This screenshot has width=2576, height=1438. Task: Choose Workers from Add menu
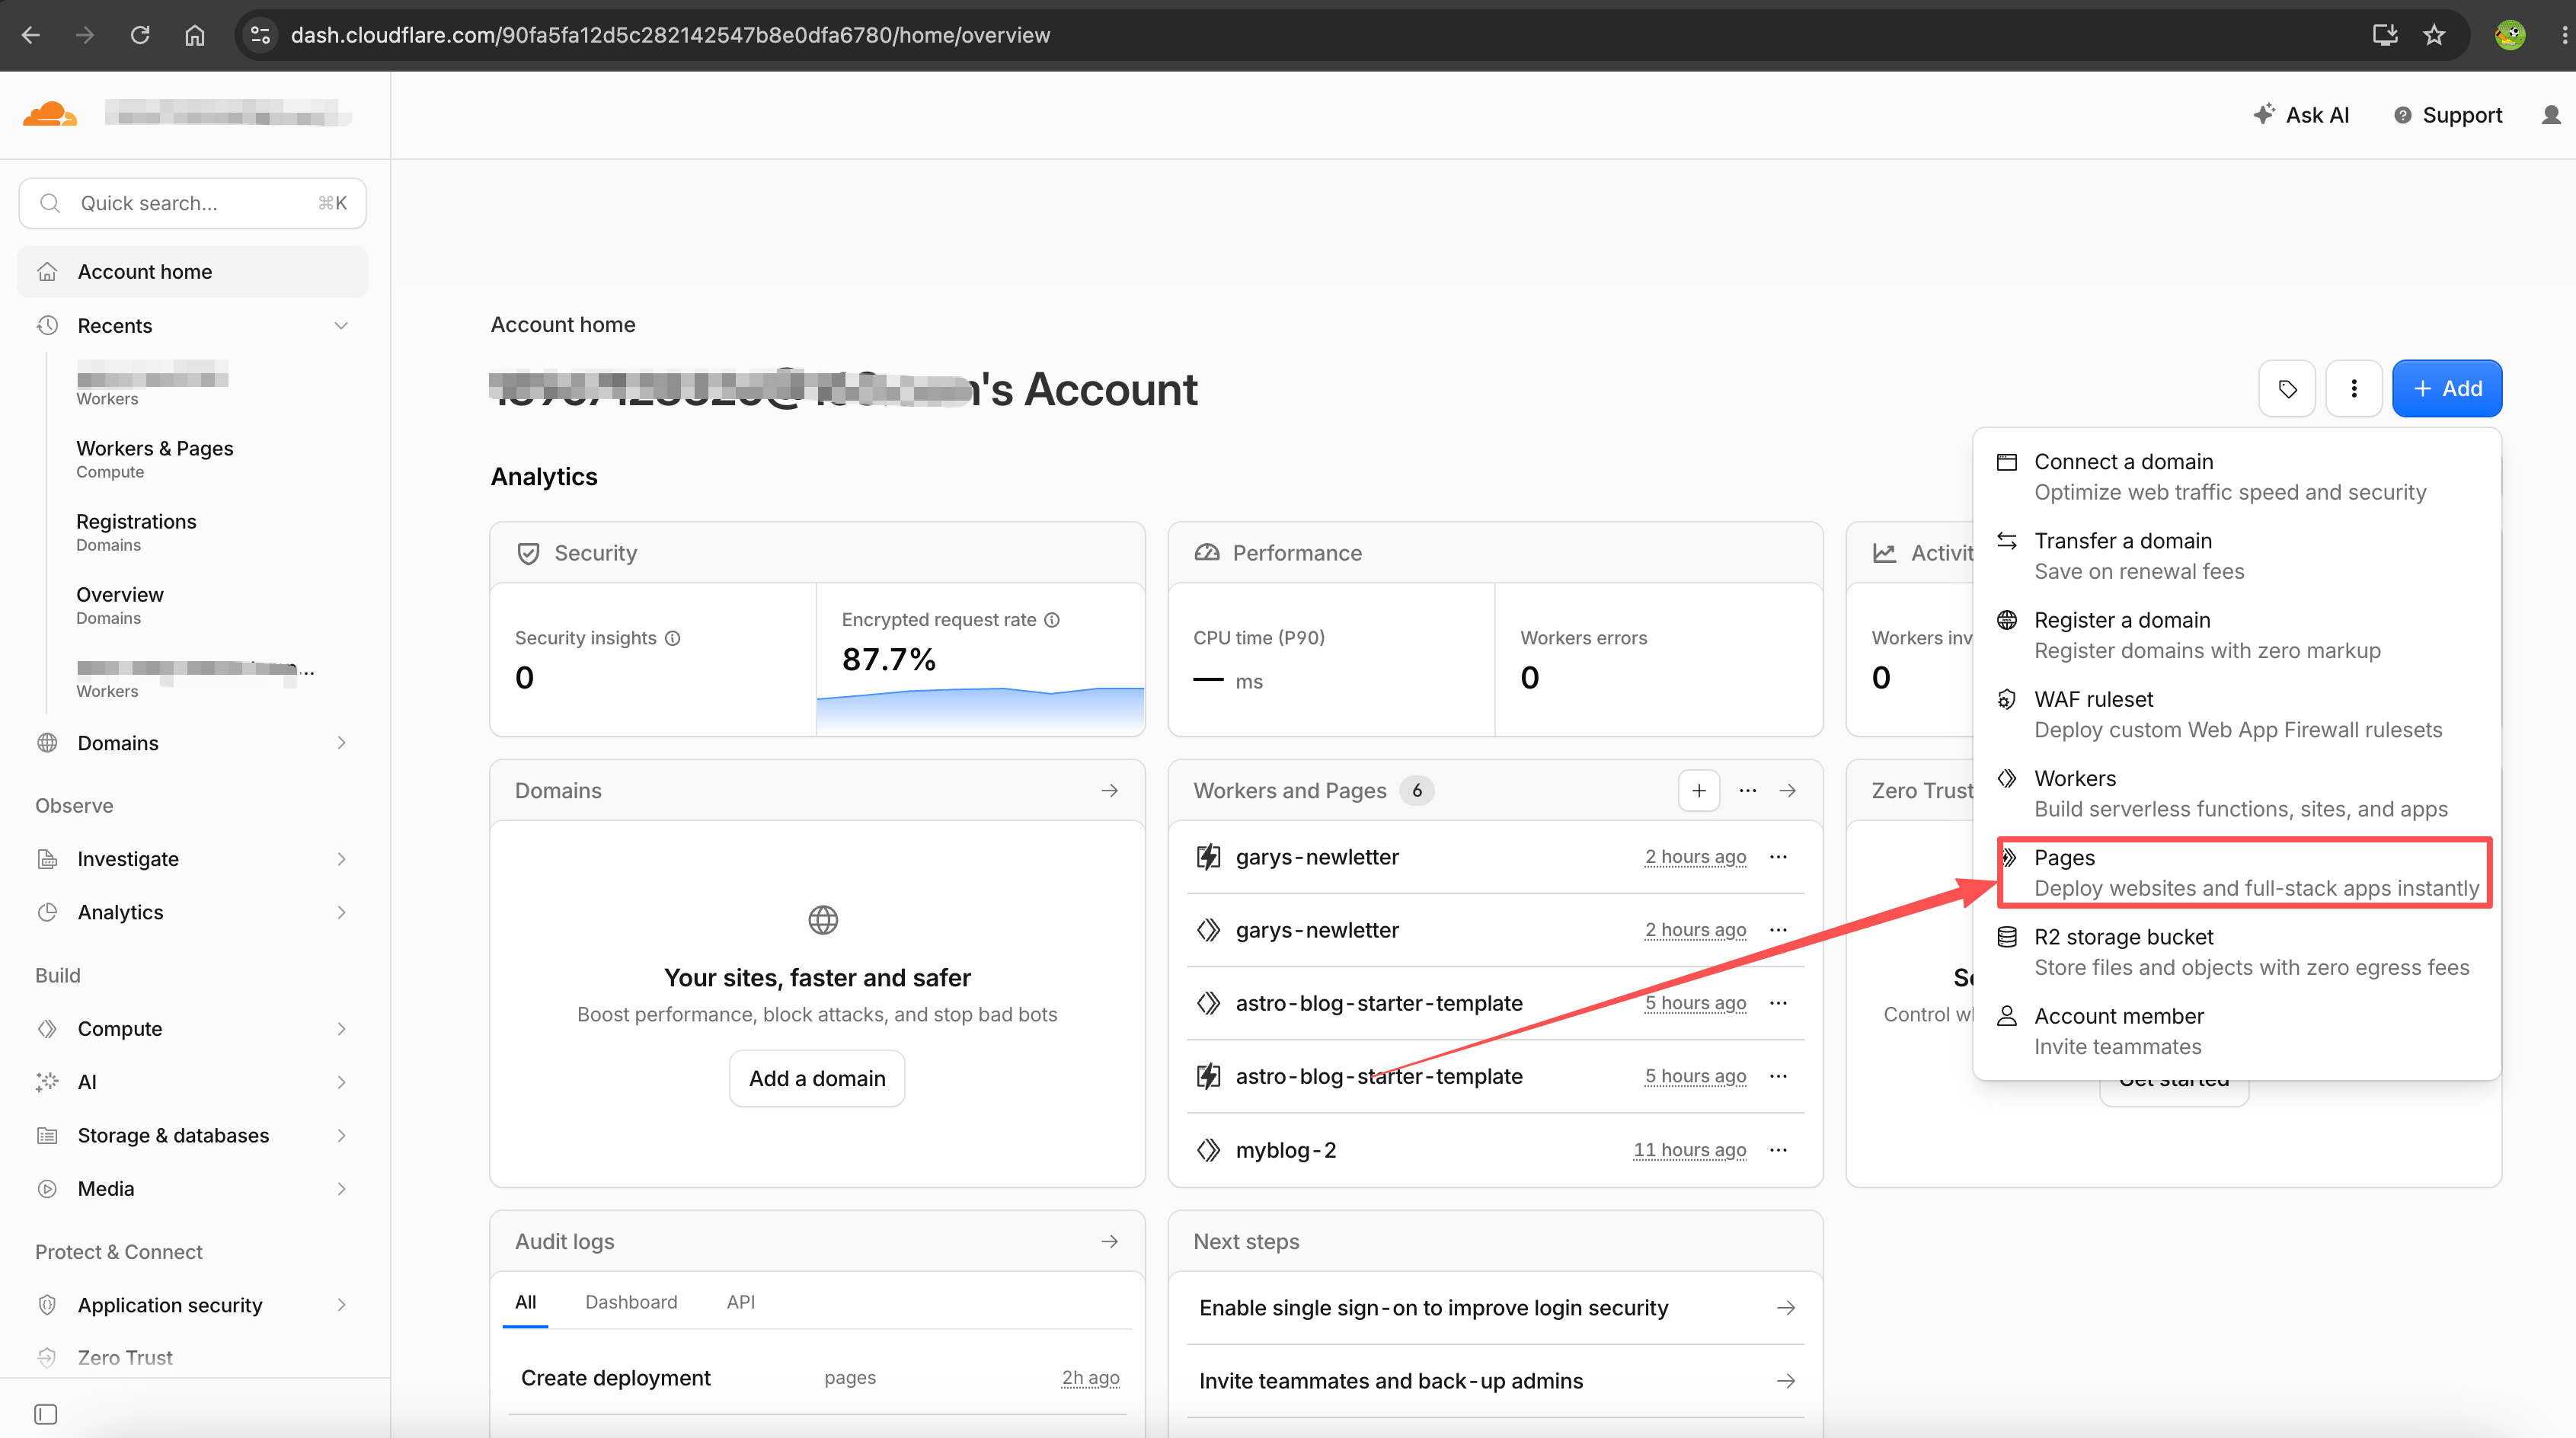[x=2237, y=793]
